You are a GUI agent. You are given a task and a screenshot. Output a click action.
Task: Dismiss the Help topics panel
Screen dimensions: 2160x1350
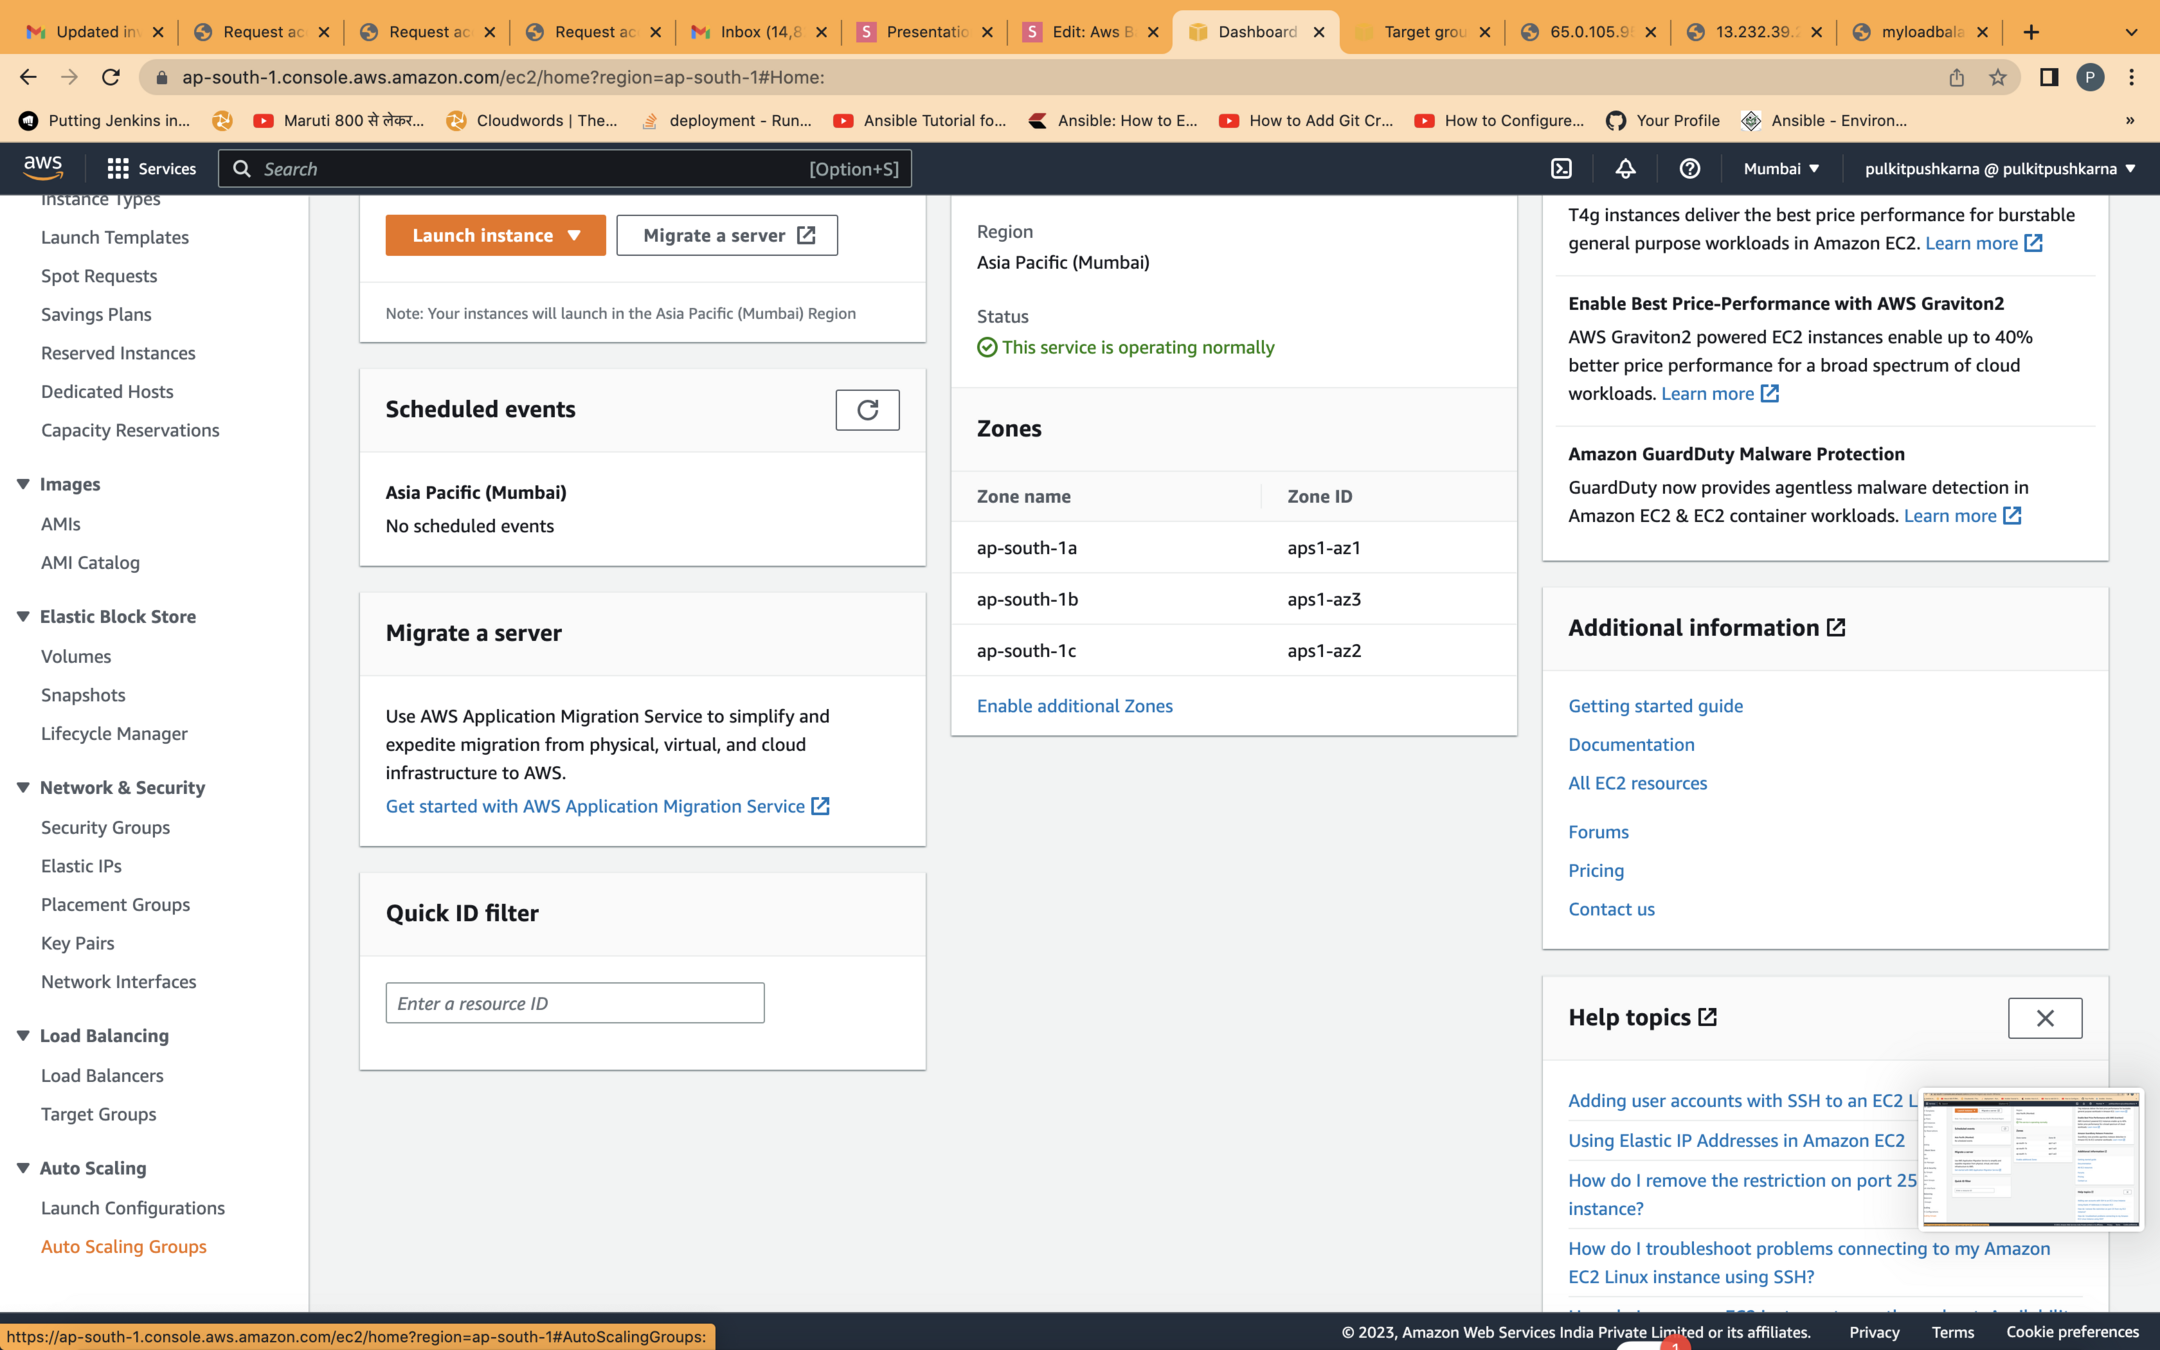pyautogui.click(x=2044, y=1017)
